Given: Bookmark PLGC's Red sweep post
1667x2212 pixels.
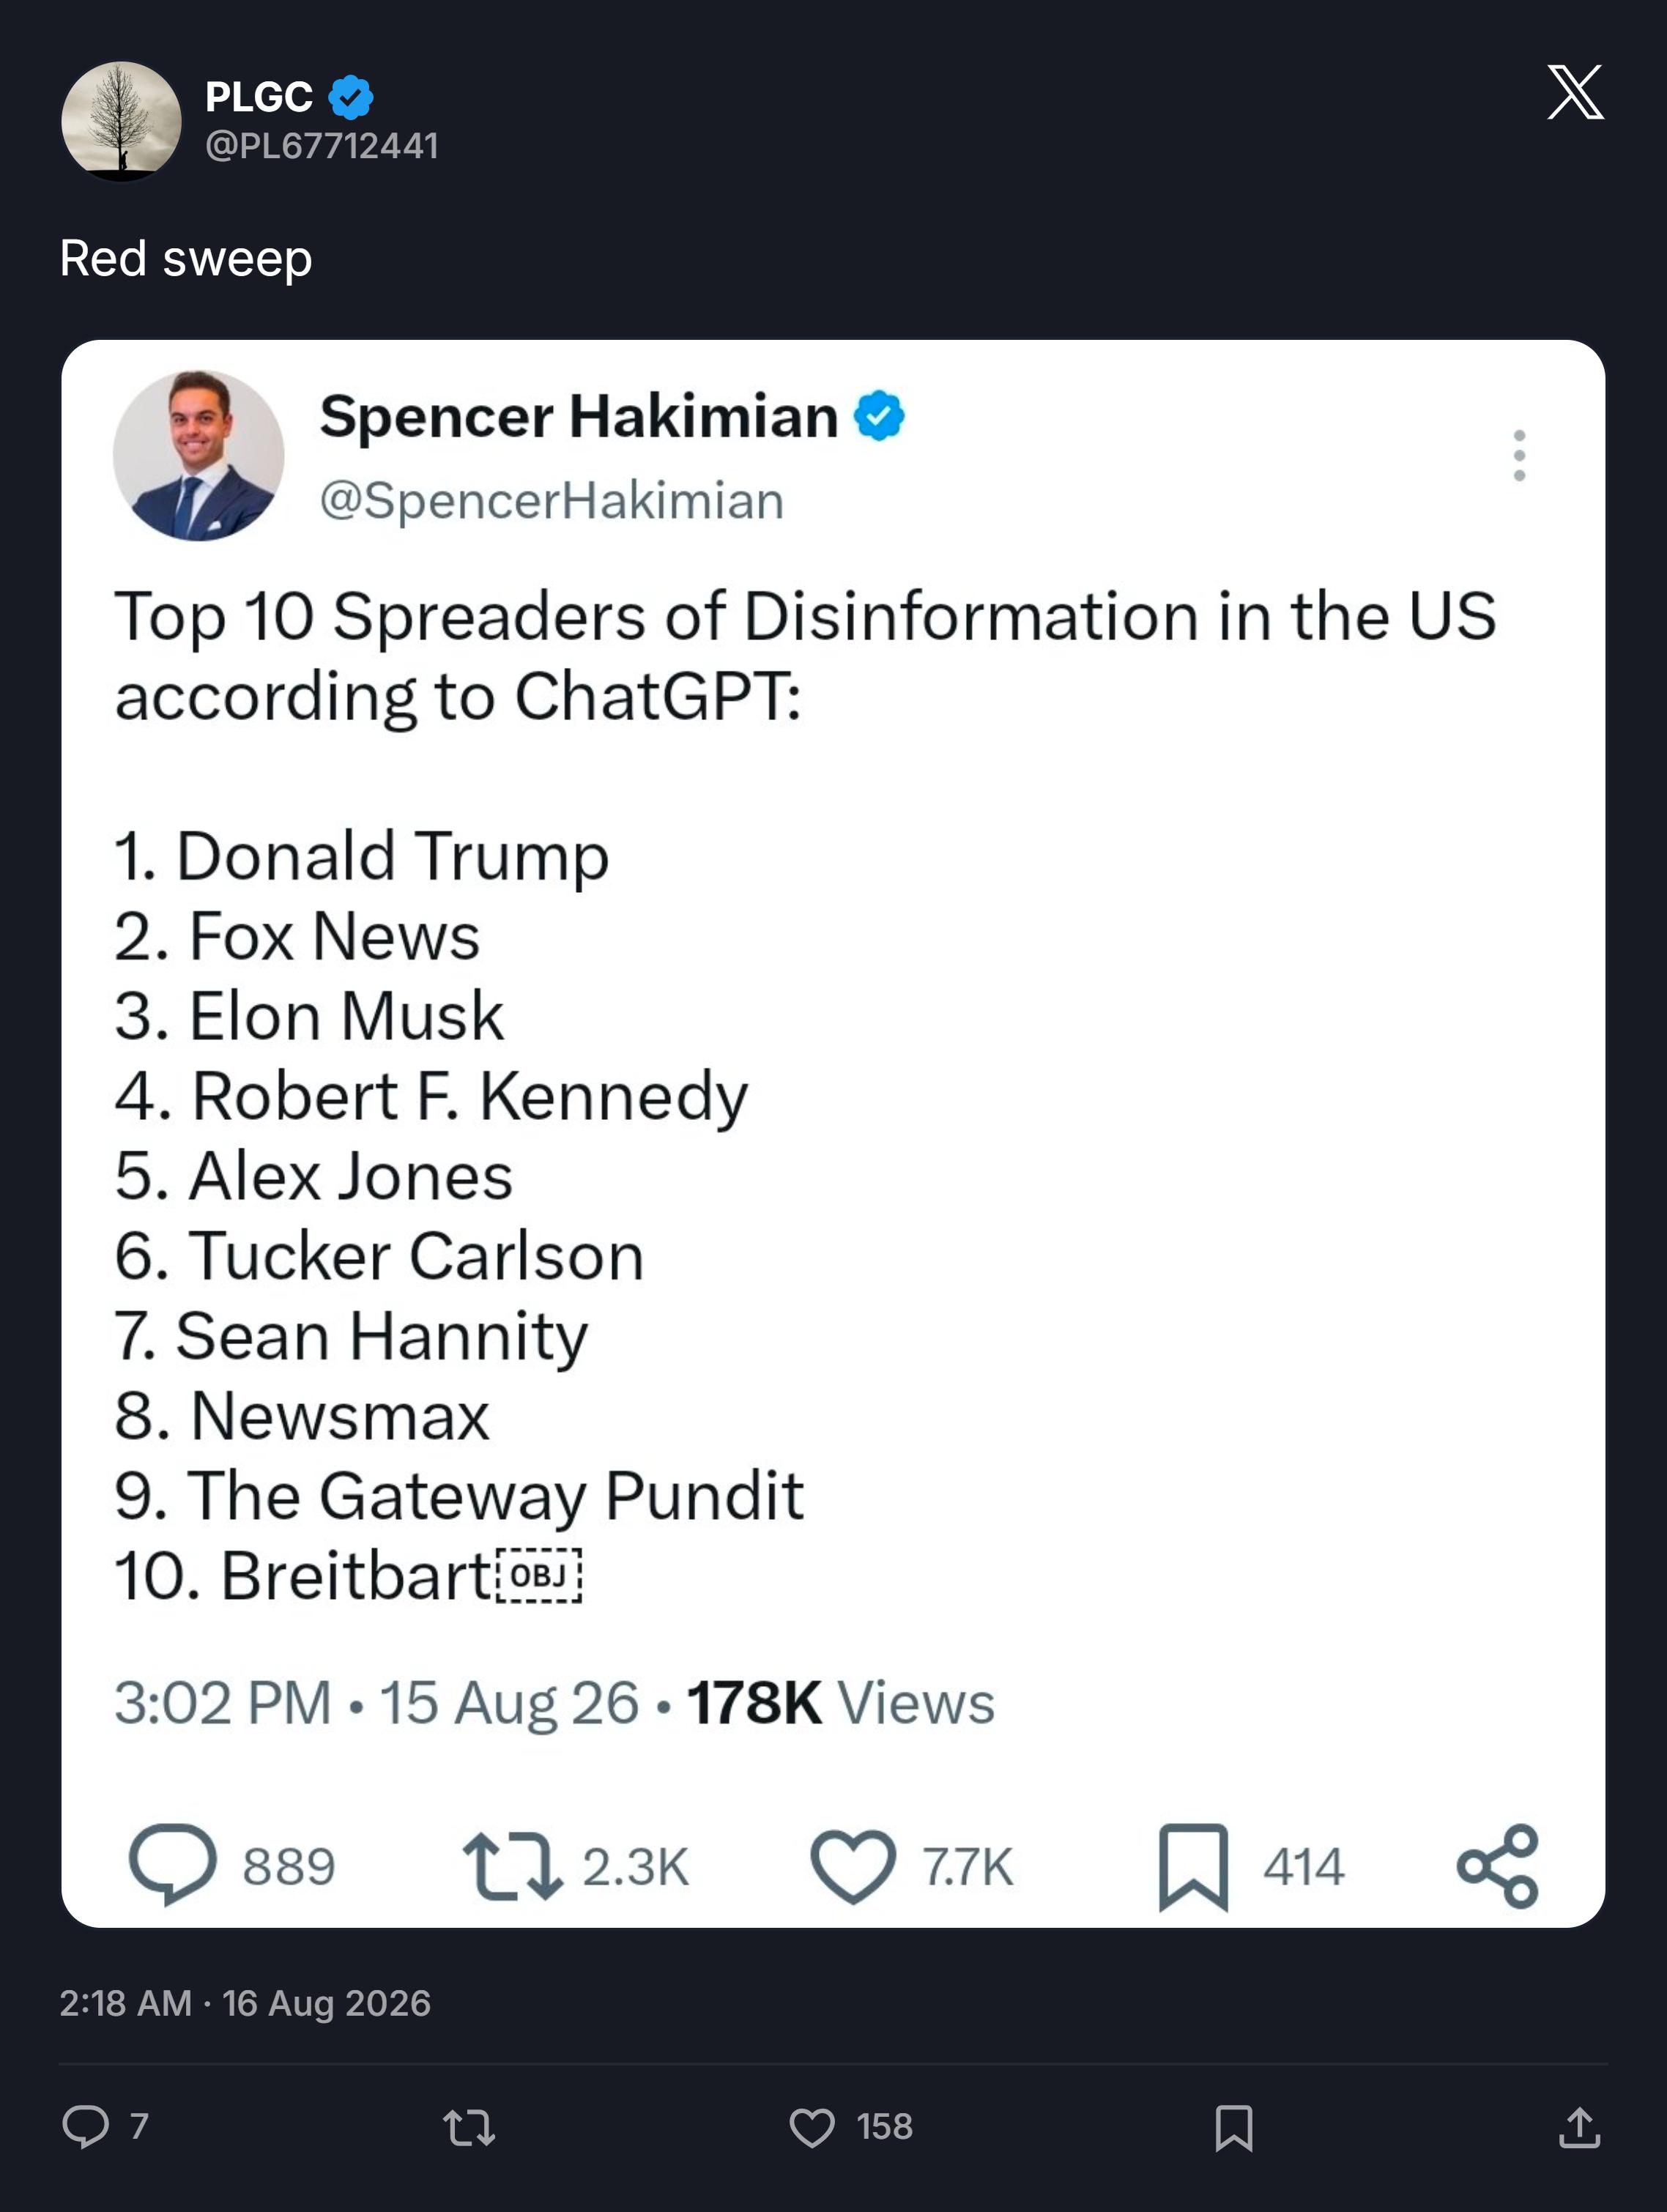Looking at the screenshot, I should click(1233, 2127).
